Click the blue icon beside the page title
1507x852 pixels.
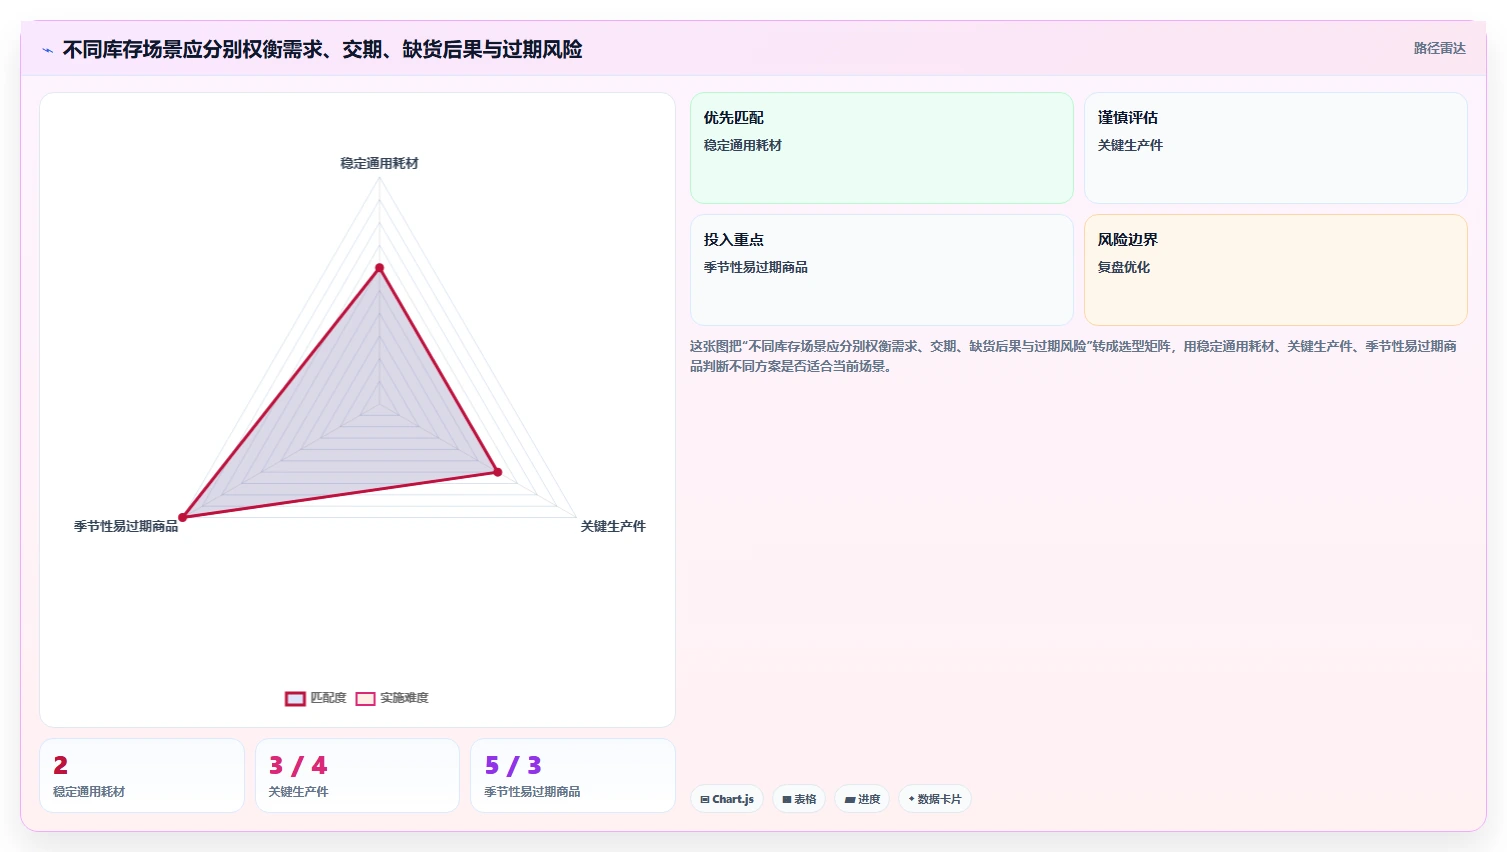(x=47, y=50)
